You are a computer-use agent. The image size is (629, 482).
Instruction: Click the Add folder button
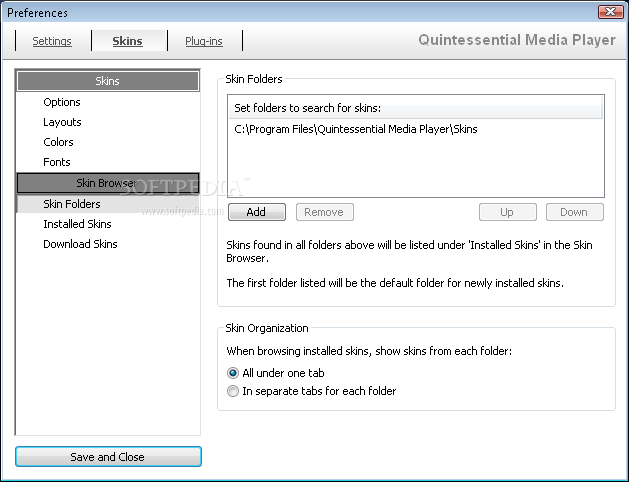[257, 212]
